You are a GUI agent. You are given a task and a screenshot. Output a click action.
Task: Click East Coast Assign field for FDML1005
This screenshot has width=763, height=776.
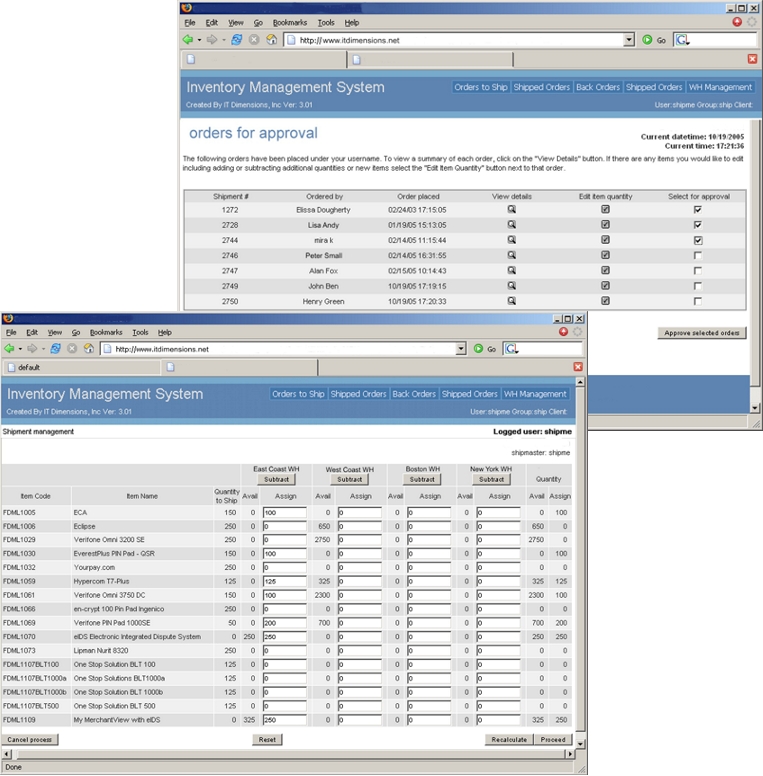283,513
